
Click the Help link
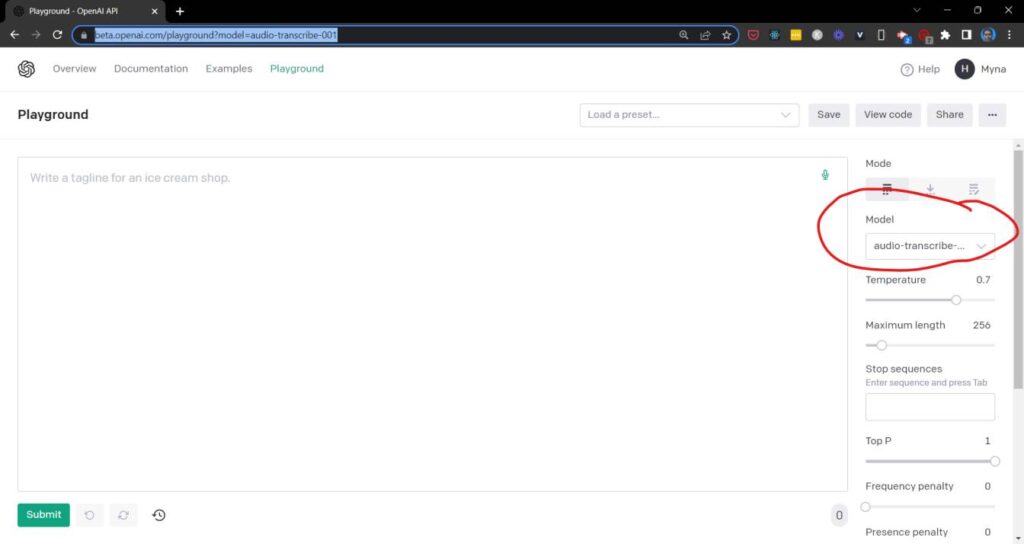(929, 69)
